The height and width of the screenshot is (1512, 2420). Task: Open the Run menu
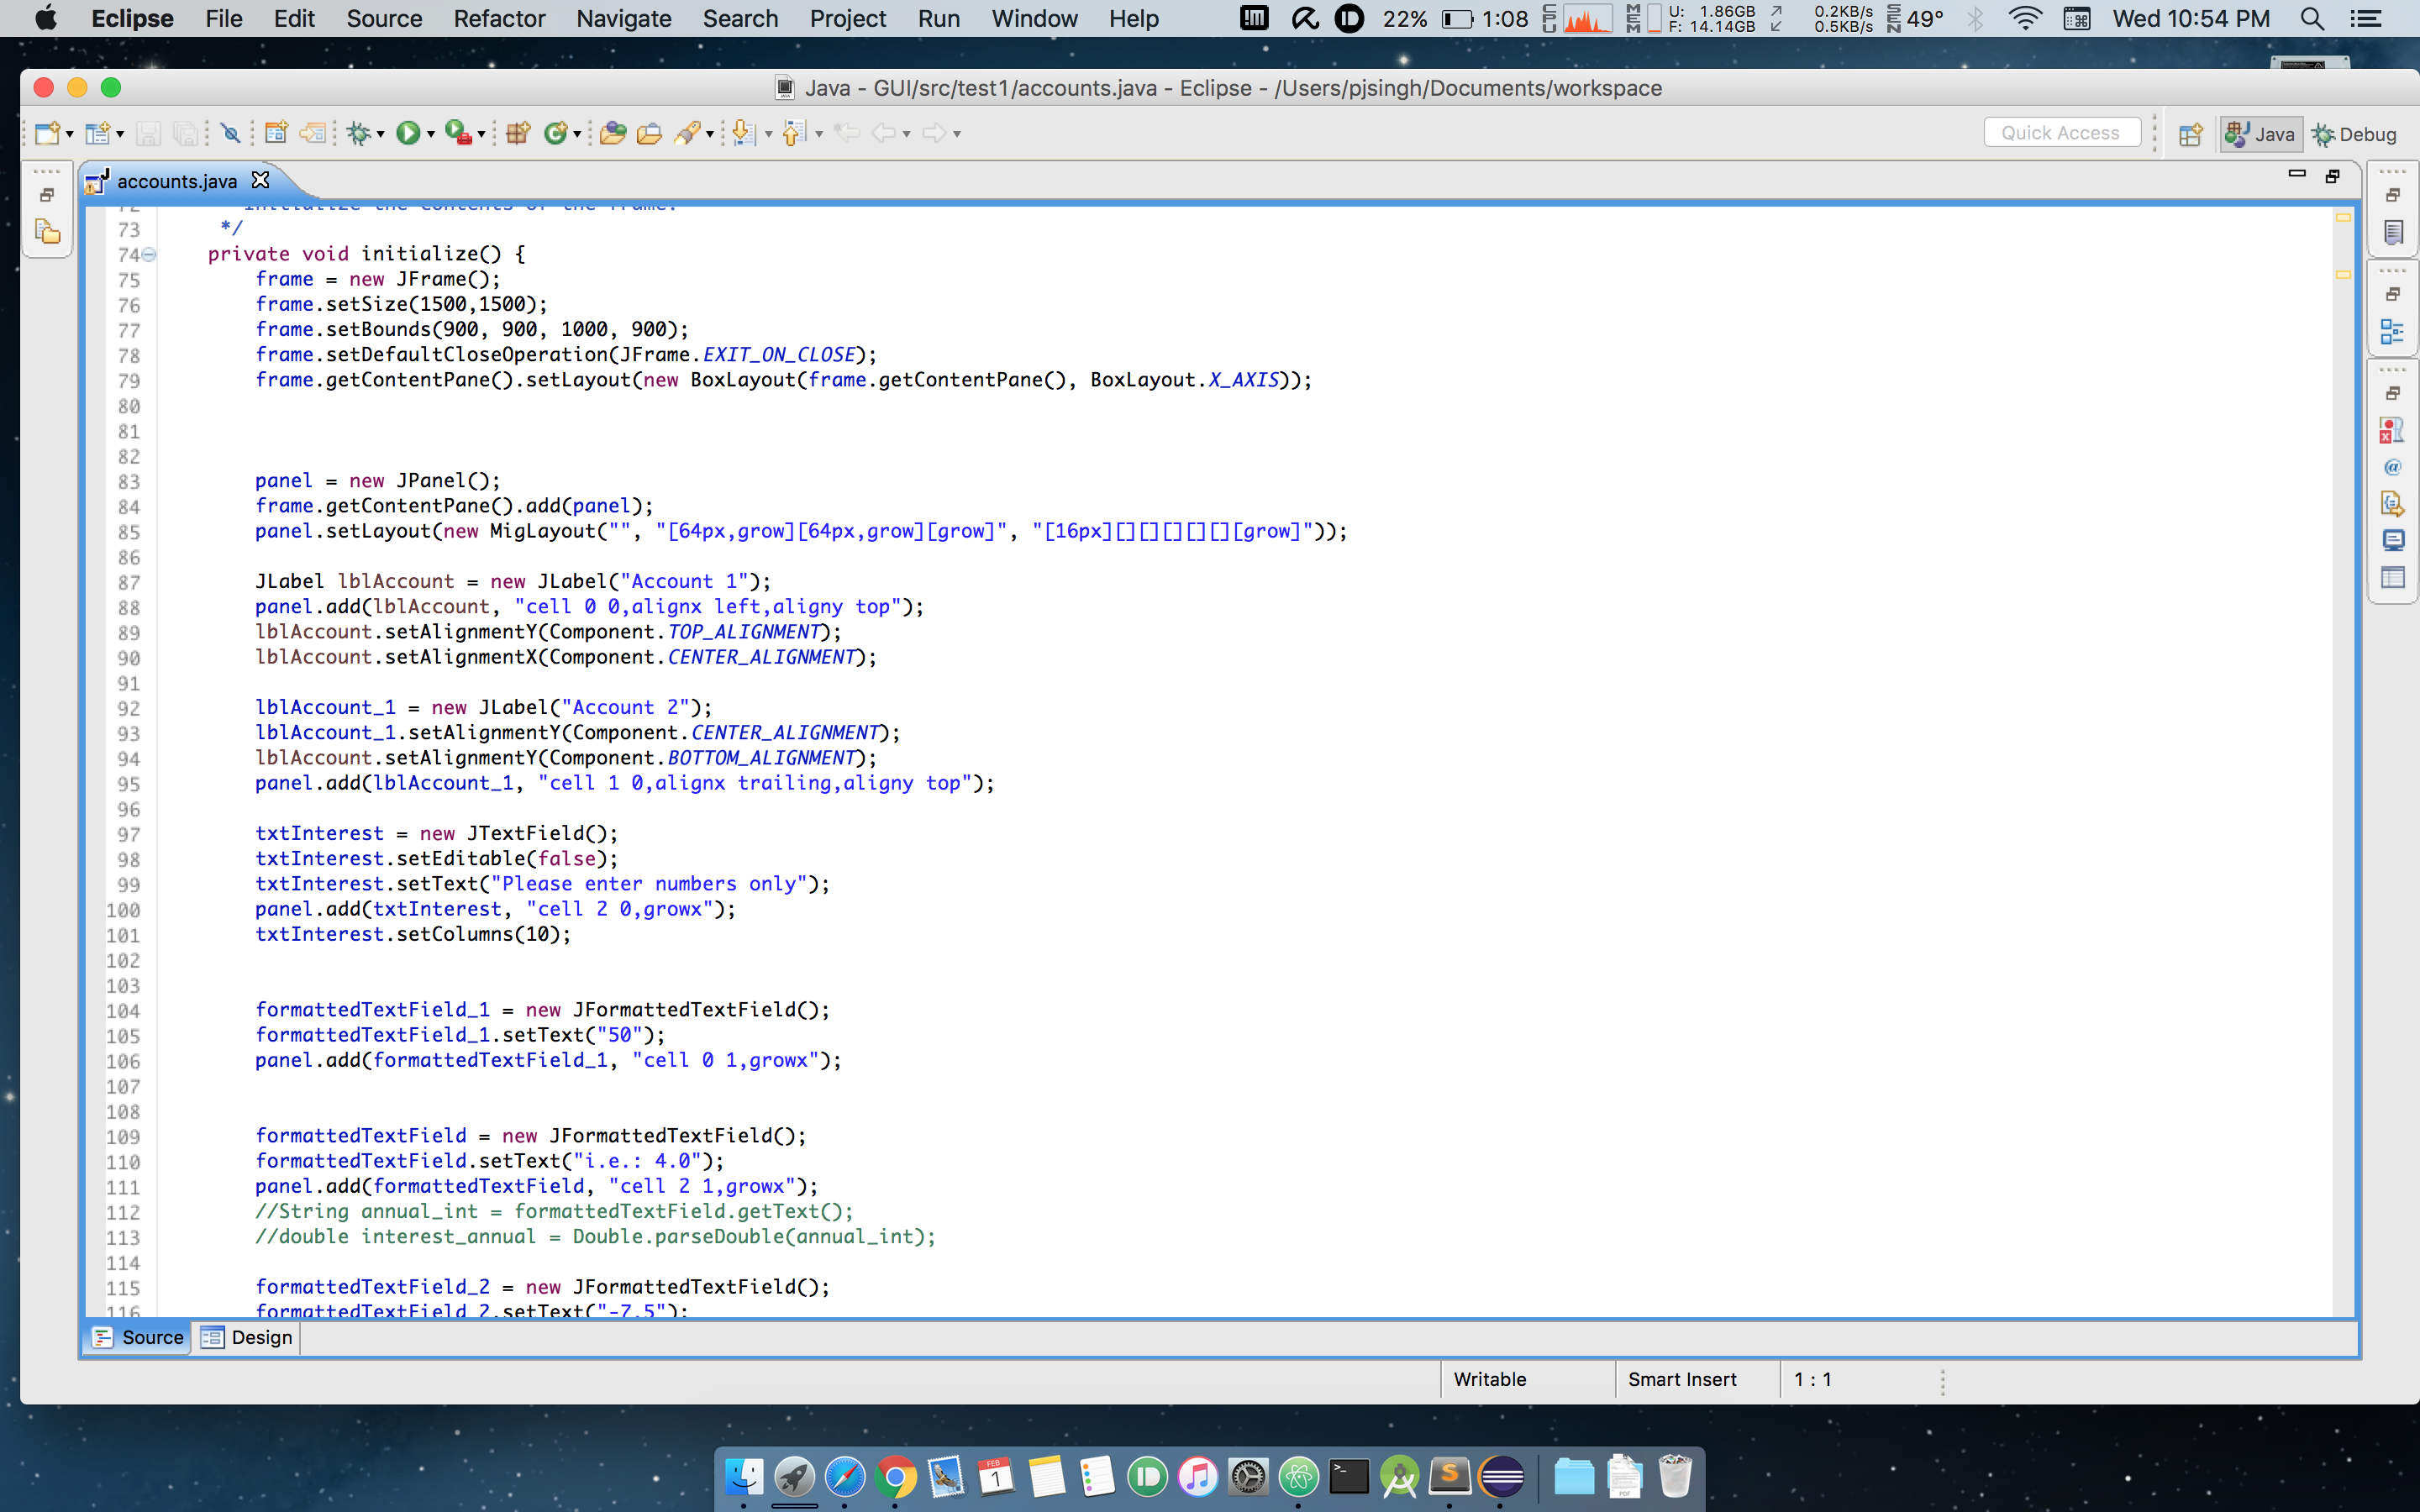pos(938,19)
